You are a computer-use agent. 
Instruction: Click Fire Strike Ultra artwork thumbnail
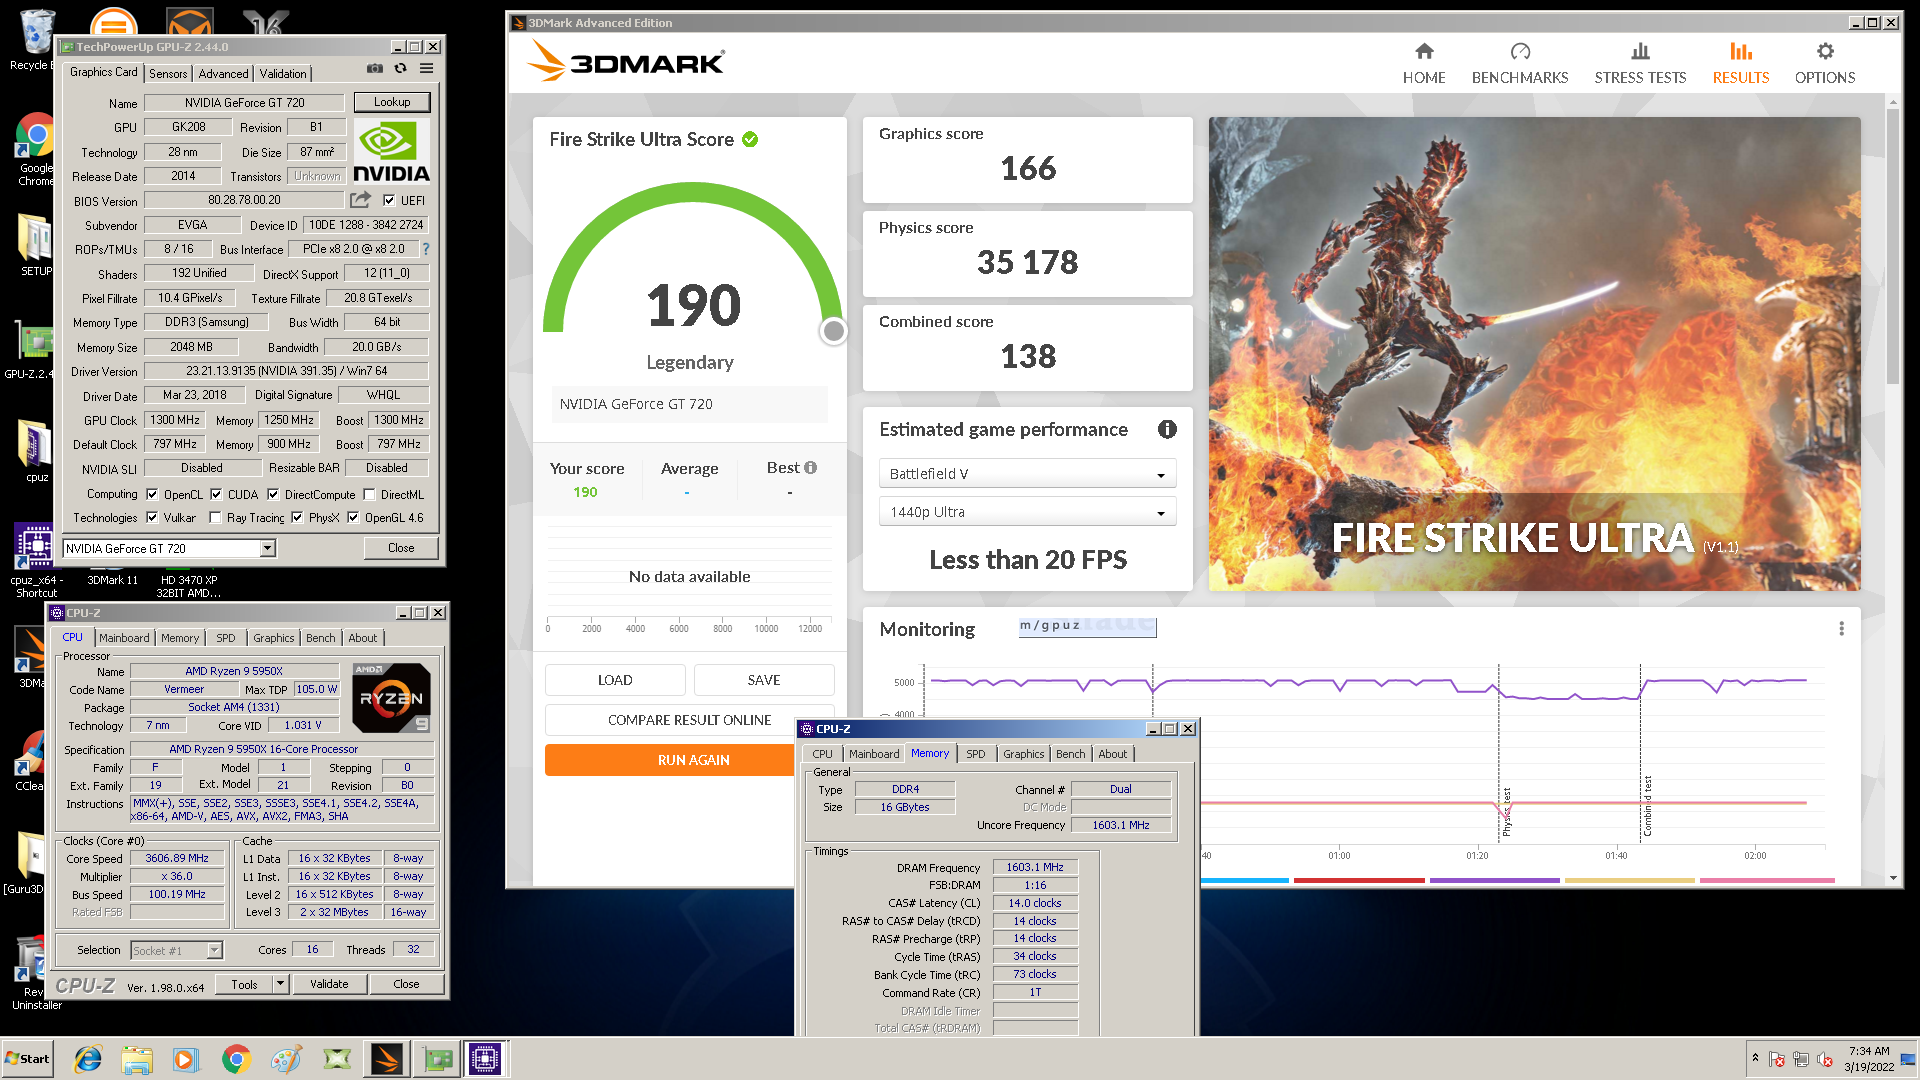[1535, 354]
